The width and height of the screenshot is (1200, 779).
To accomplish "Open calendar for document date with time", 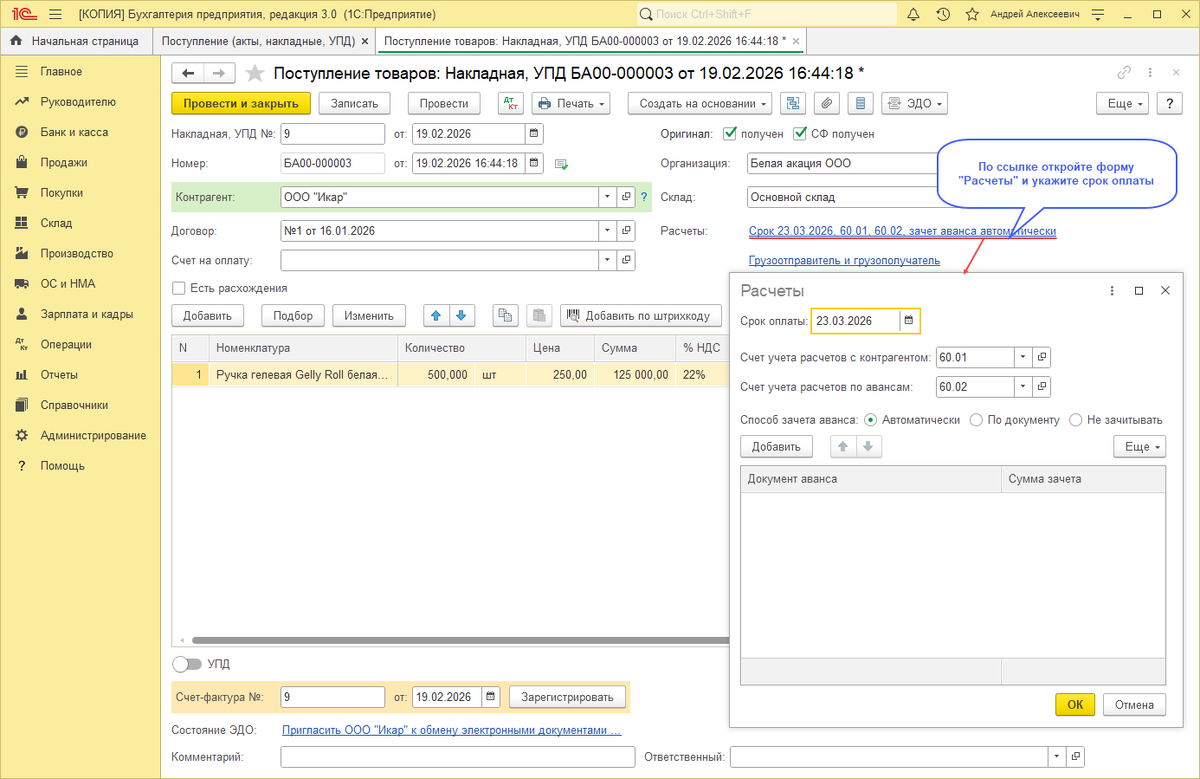I will point(534,163).
